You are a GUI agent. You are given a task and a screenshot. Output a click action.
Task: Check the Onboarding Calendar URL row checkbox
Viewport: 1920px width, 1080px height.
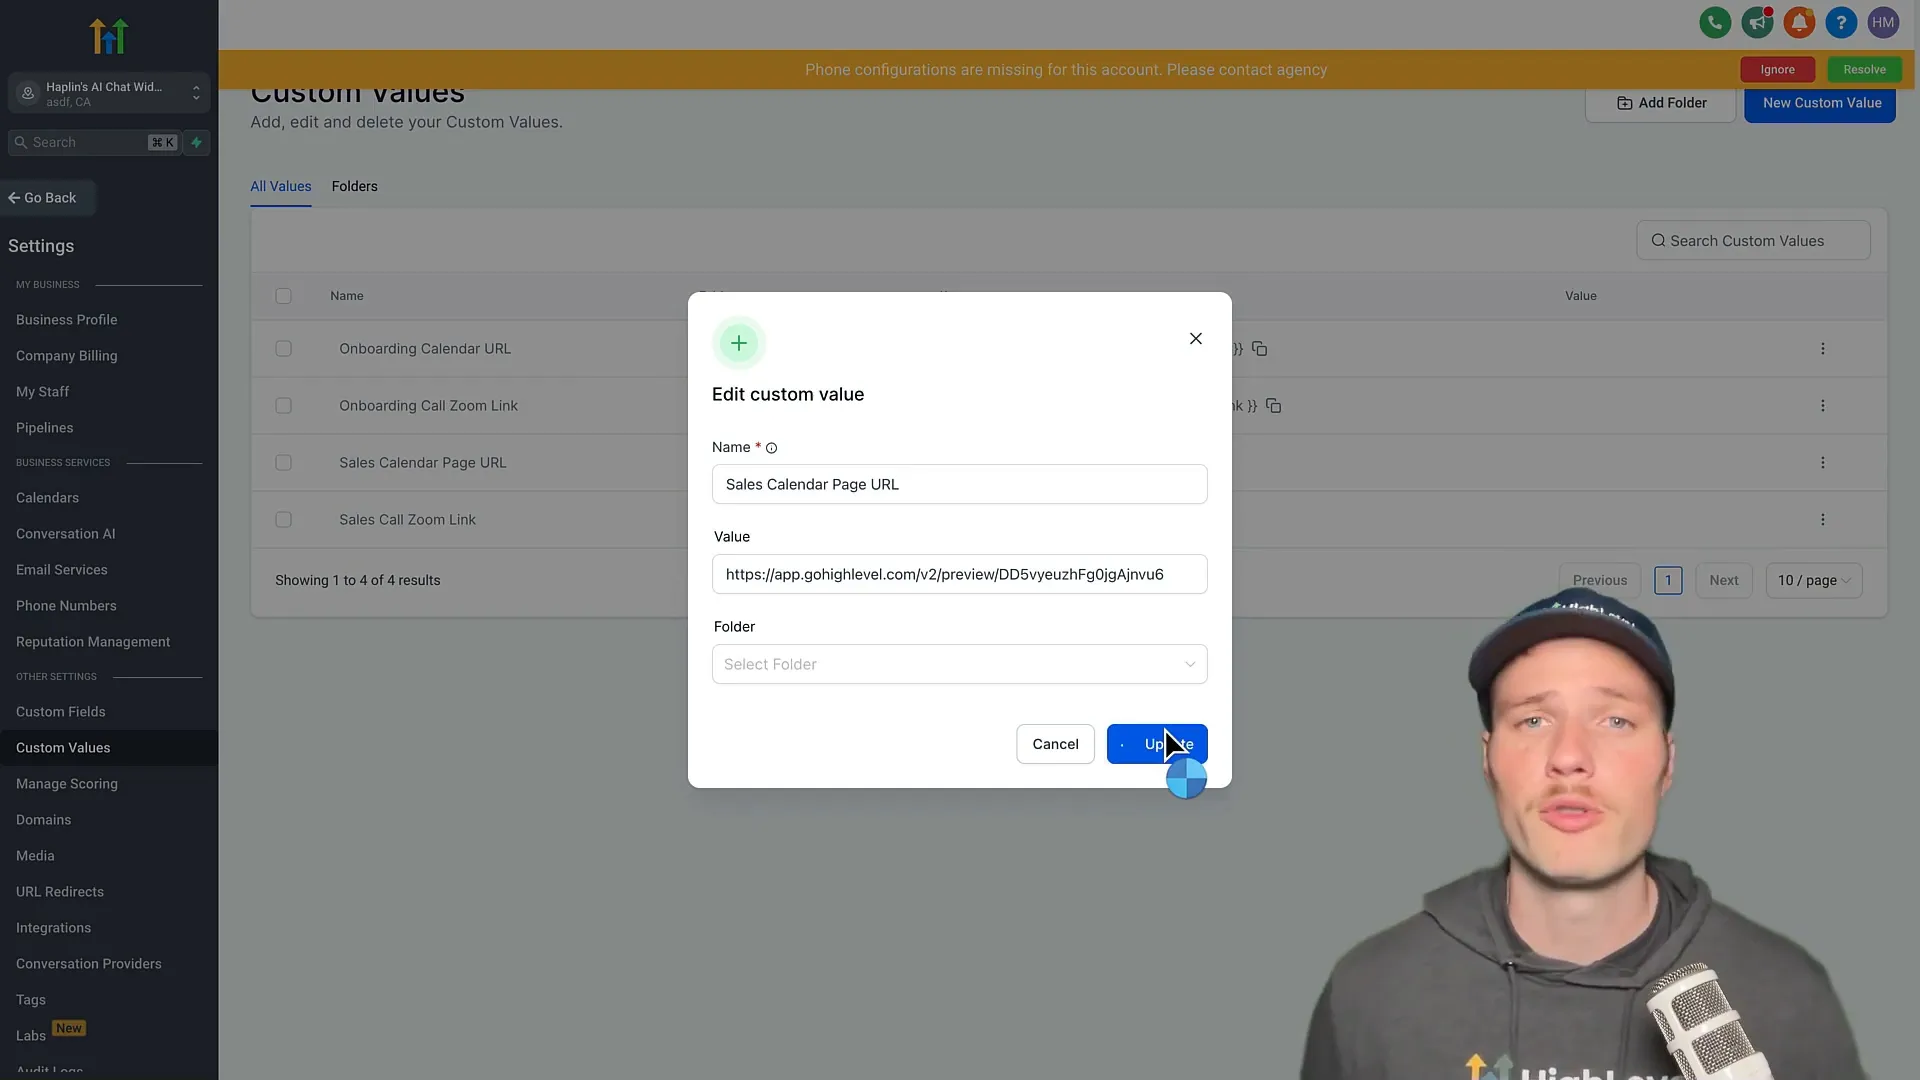(x=284, y=349)
